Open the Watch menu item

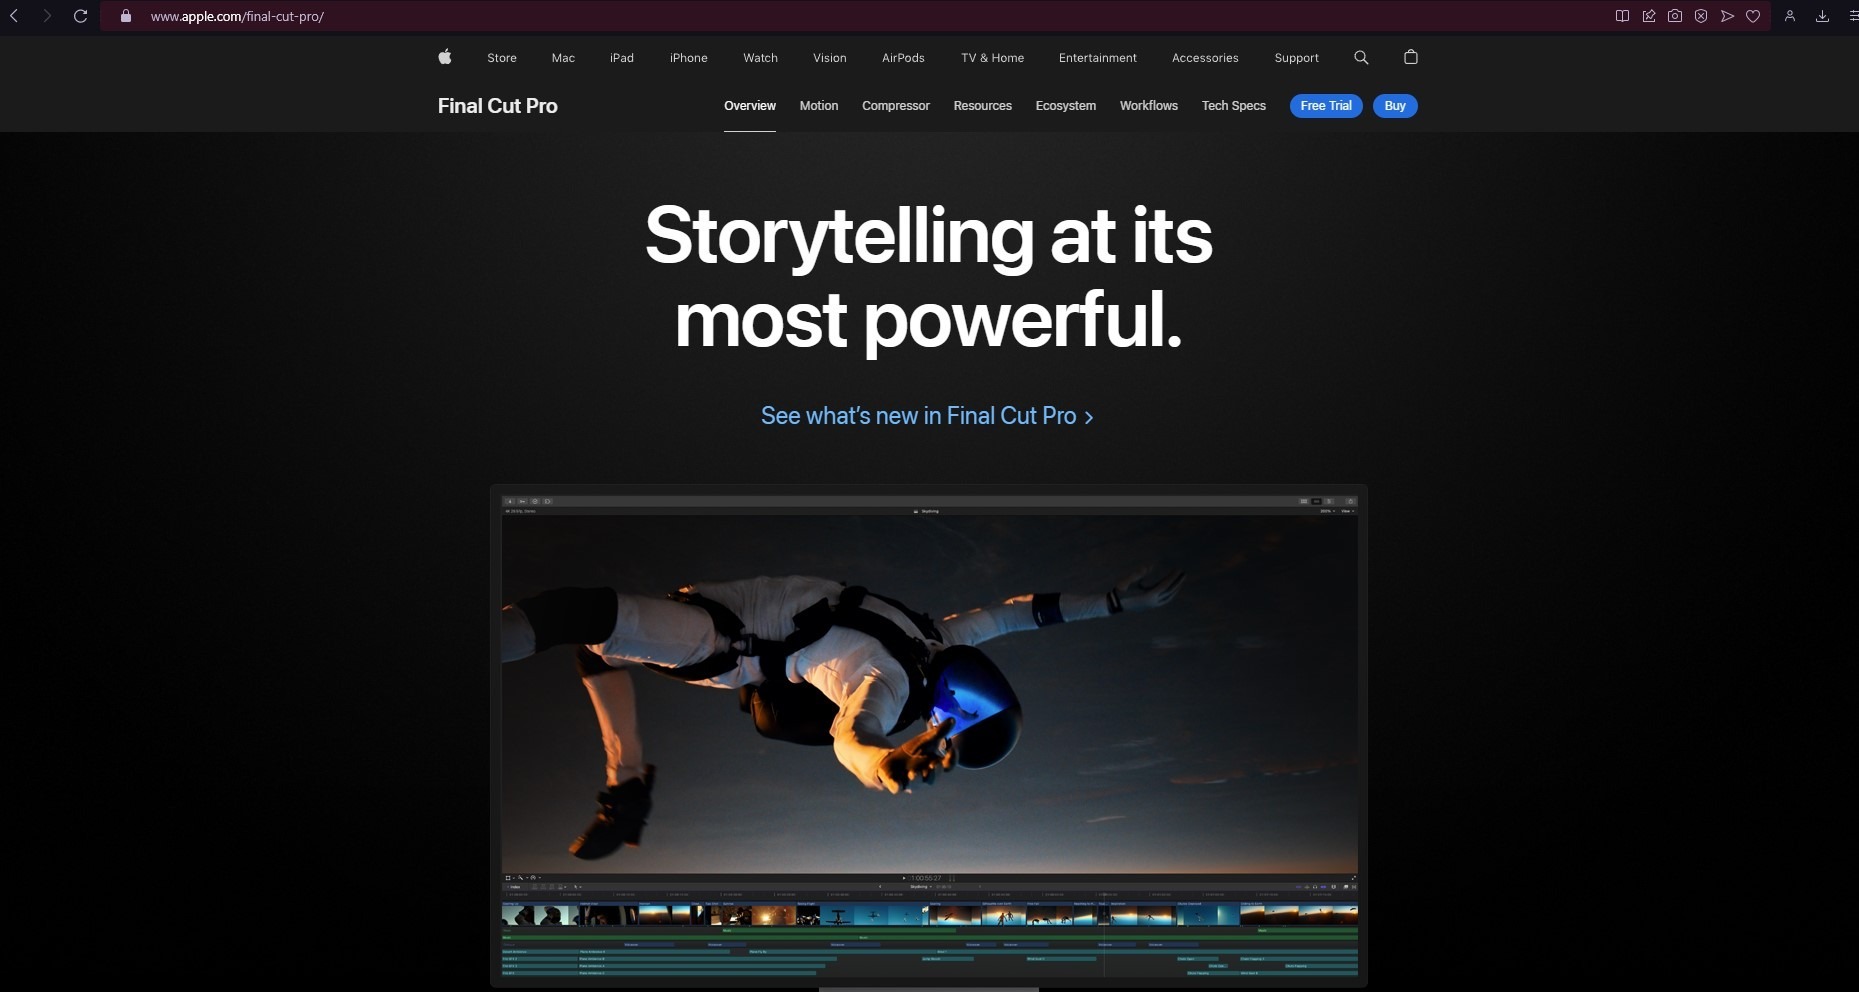click(x=760, y=58)
